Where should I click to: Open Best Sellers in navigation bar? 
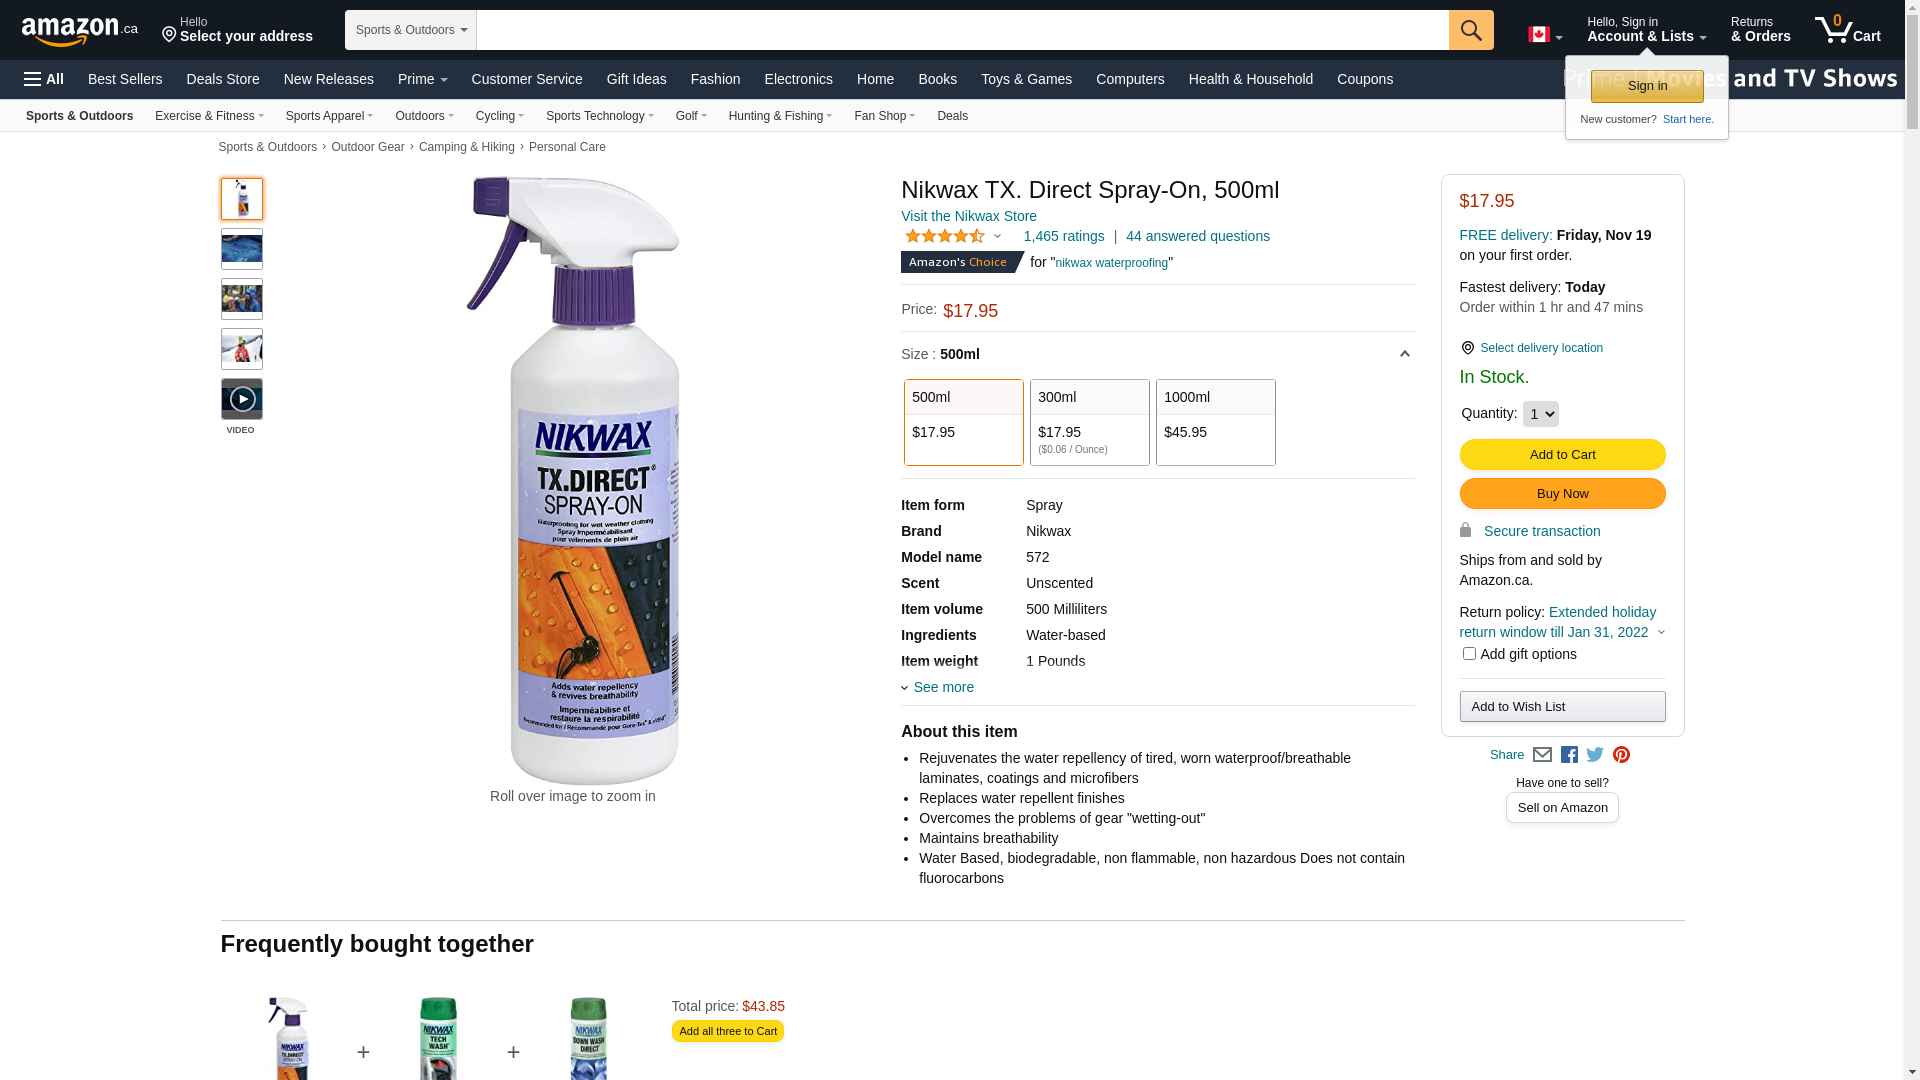[125, 79]
